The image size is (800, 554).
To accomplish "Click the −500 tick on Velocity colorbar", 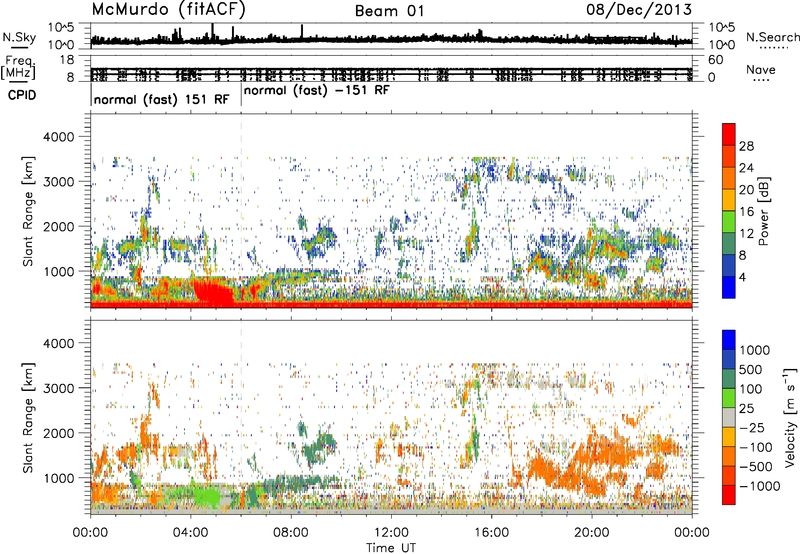I will coord(756,466).
